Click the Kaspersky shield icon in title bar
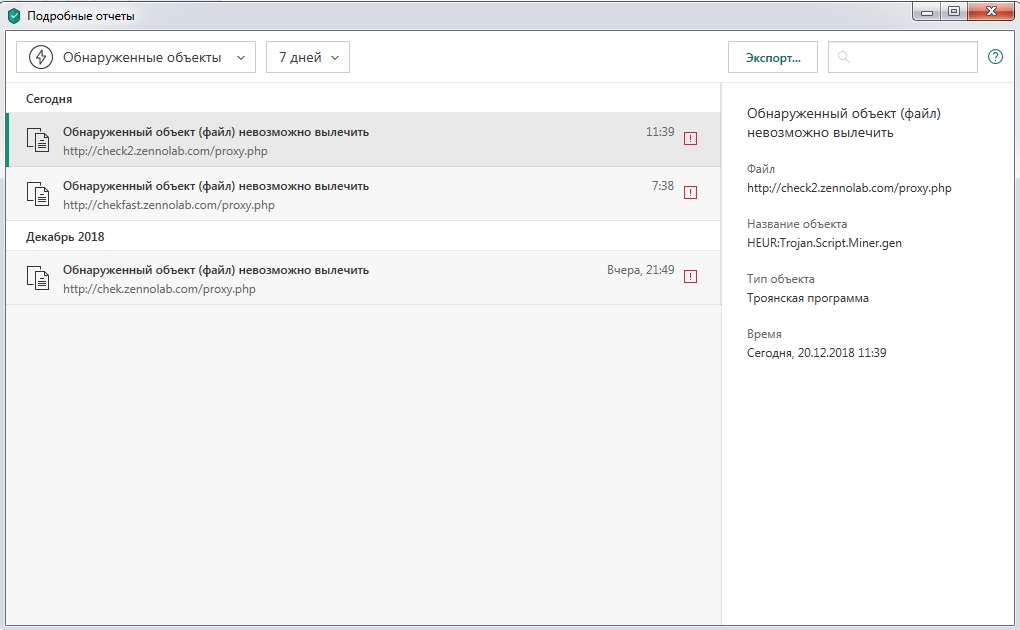Image resolution: width=1020 pixels, height=630 pixels. coord(14,16)
